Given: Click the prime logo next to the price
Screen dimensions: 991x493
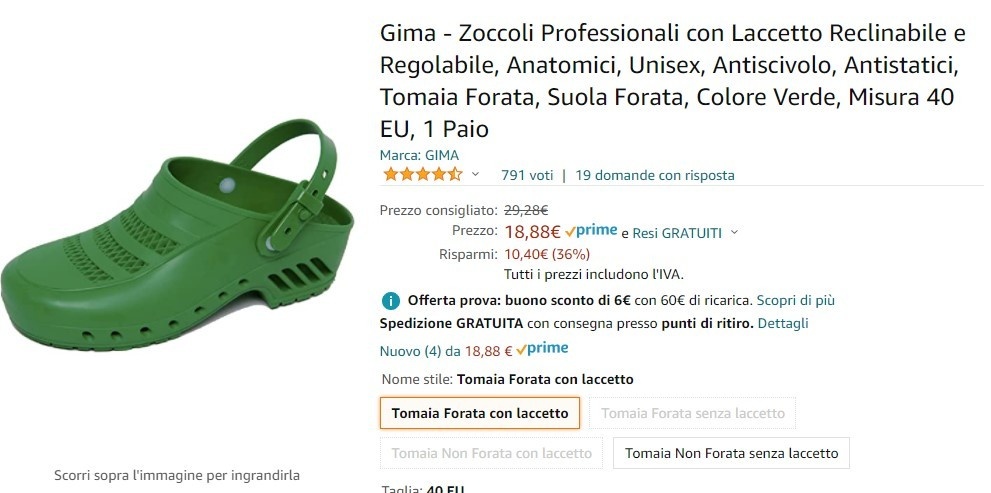Looking at the screenshot, I should [x=591, y=231].
